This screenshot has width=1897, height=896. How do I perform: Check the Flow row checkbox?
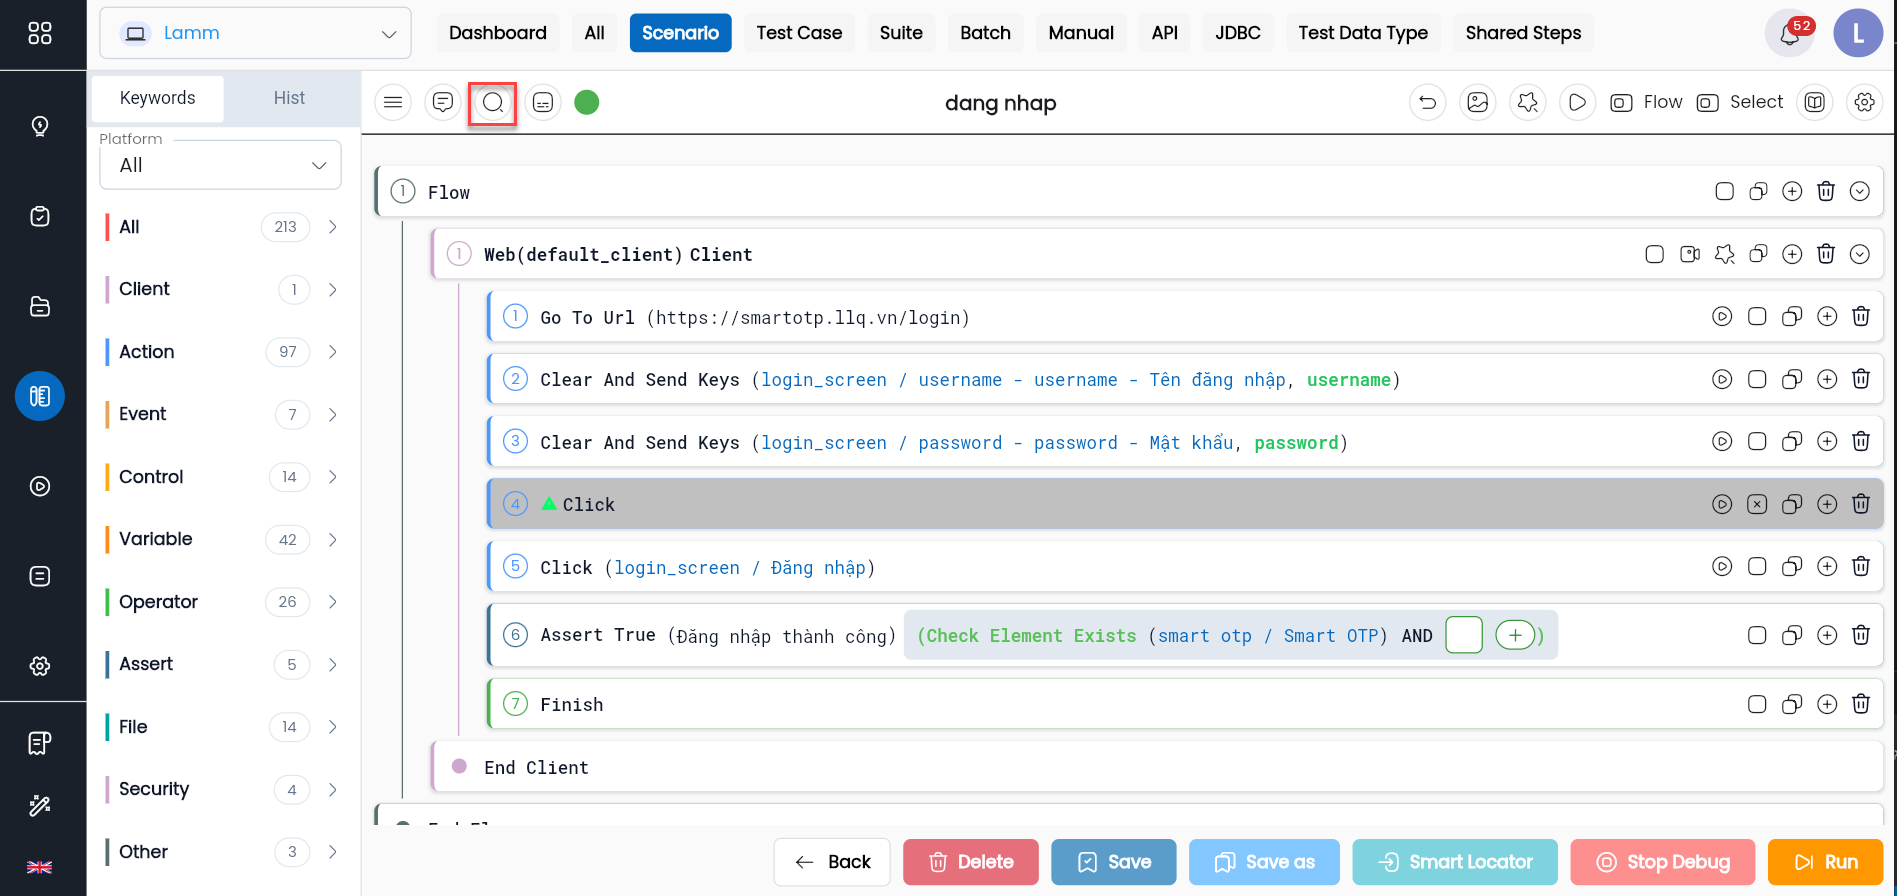pyautogui.click(x=1724, y=191)
